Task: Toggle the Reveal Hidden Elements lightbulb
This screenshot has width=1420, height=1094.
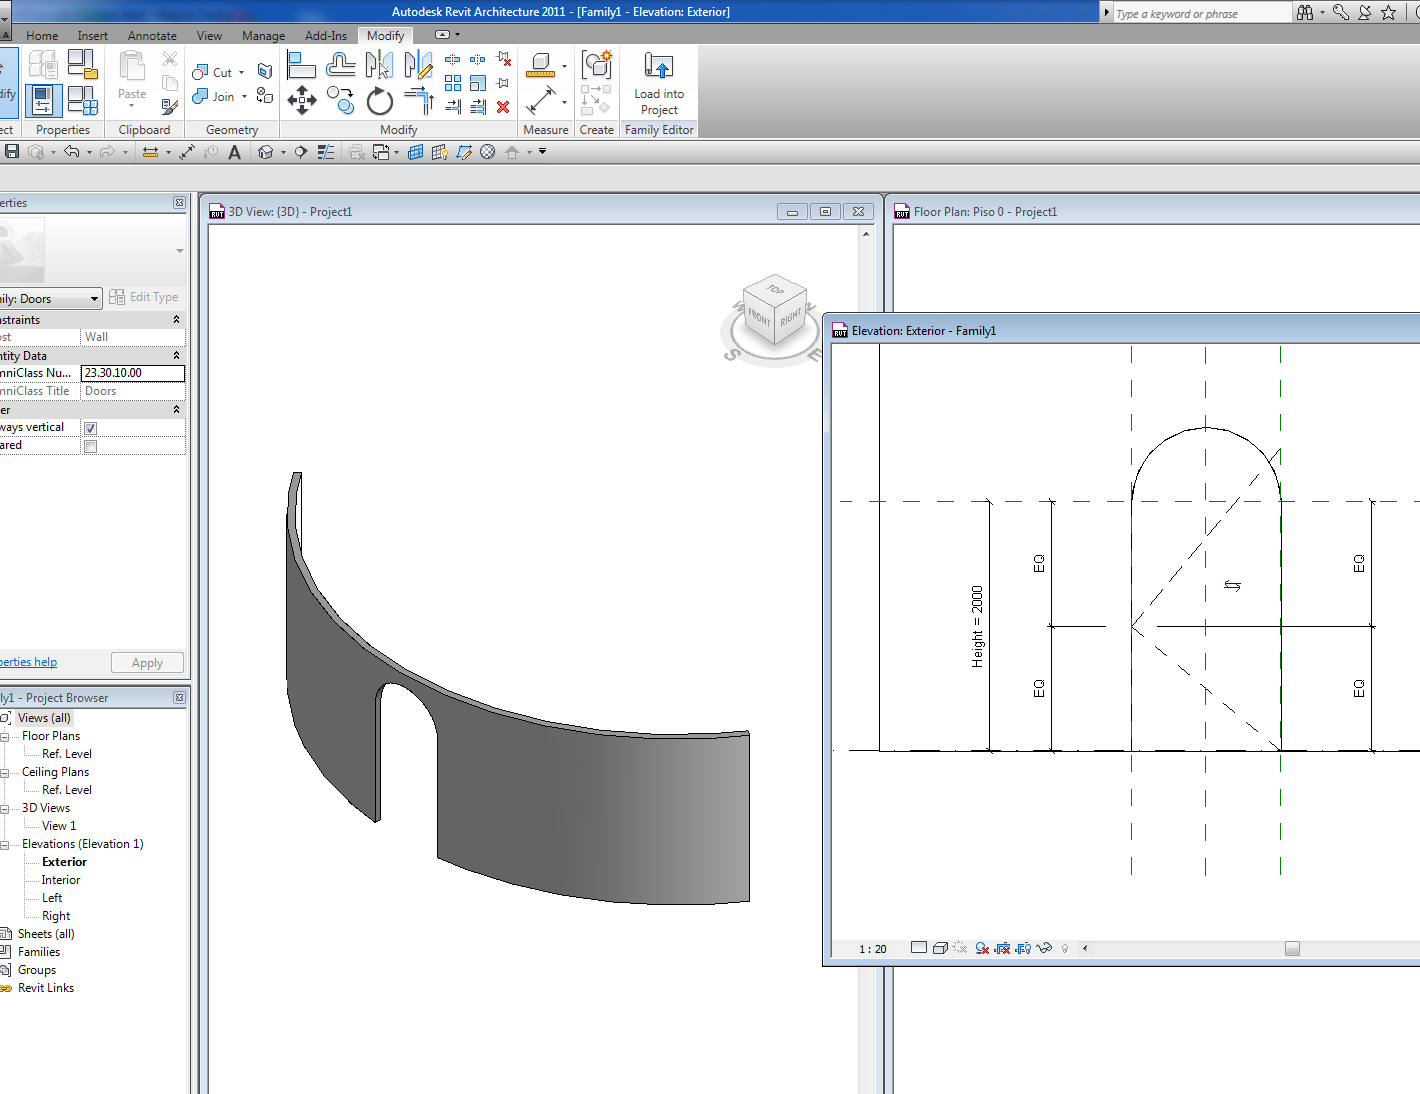Action: (x=1064, y=948)
